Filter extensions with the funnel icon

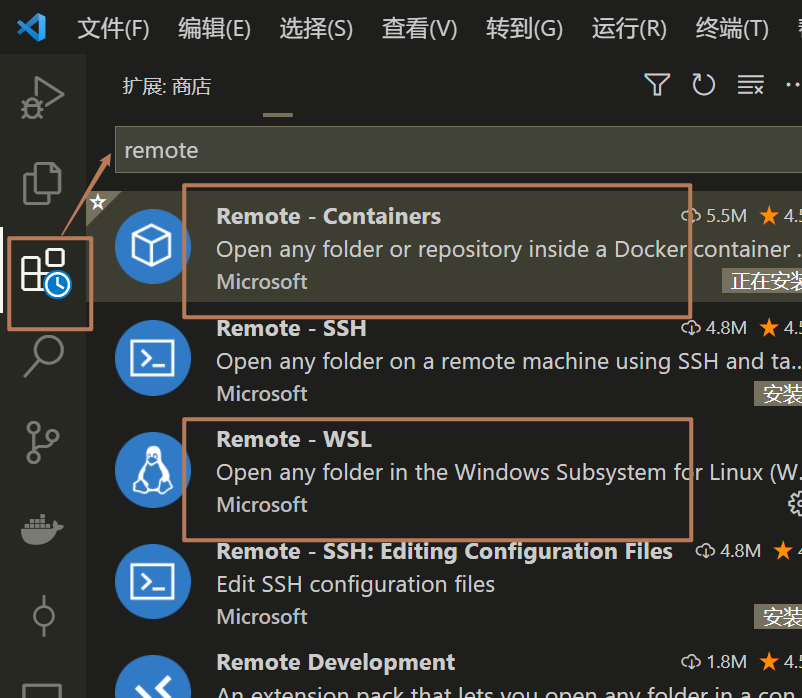(657, 84)
